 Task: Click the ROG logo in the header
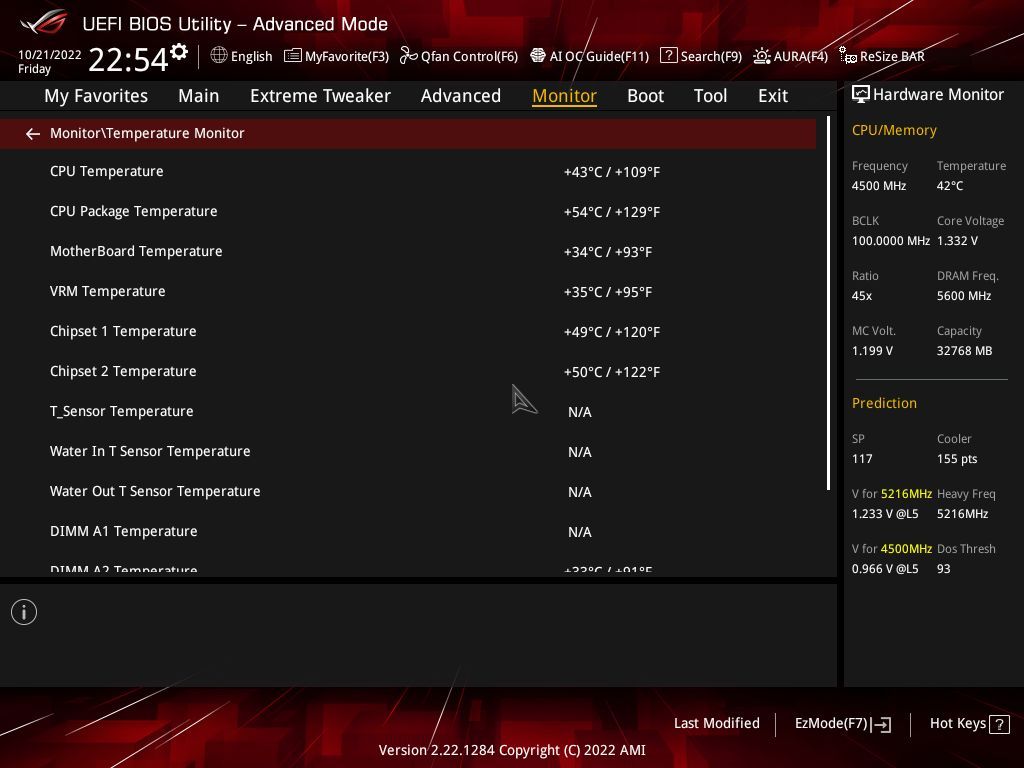pos(43,23)
